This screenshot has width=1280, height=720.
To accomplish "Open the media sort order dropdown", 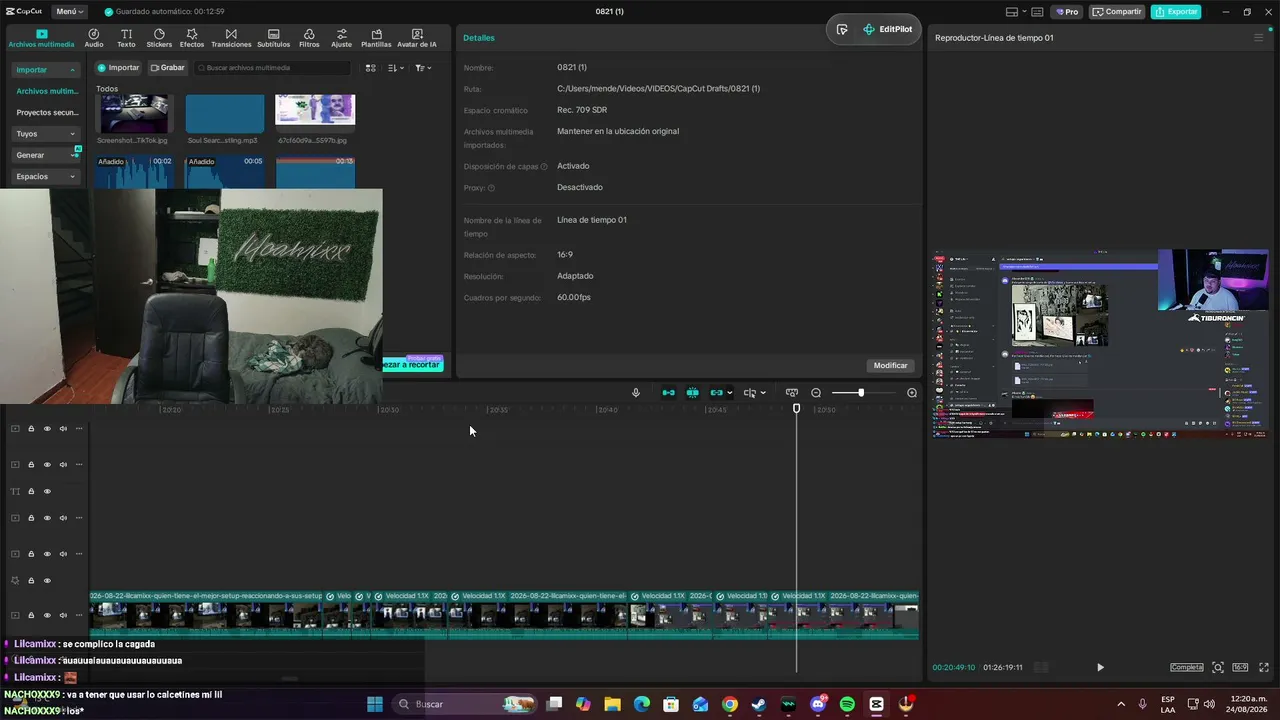I will 396,68.
